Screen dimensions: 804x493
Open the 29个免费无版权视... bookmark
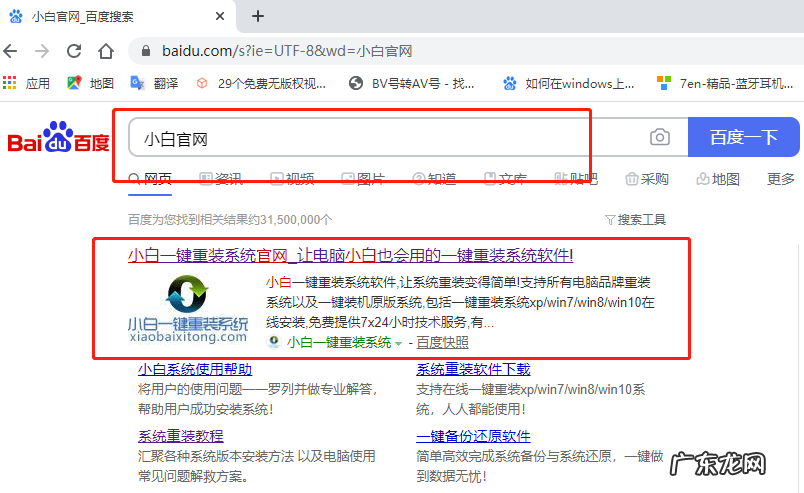[262, 83]
